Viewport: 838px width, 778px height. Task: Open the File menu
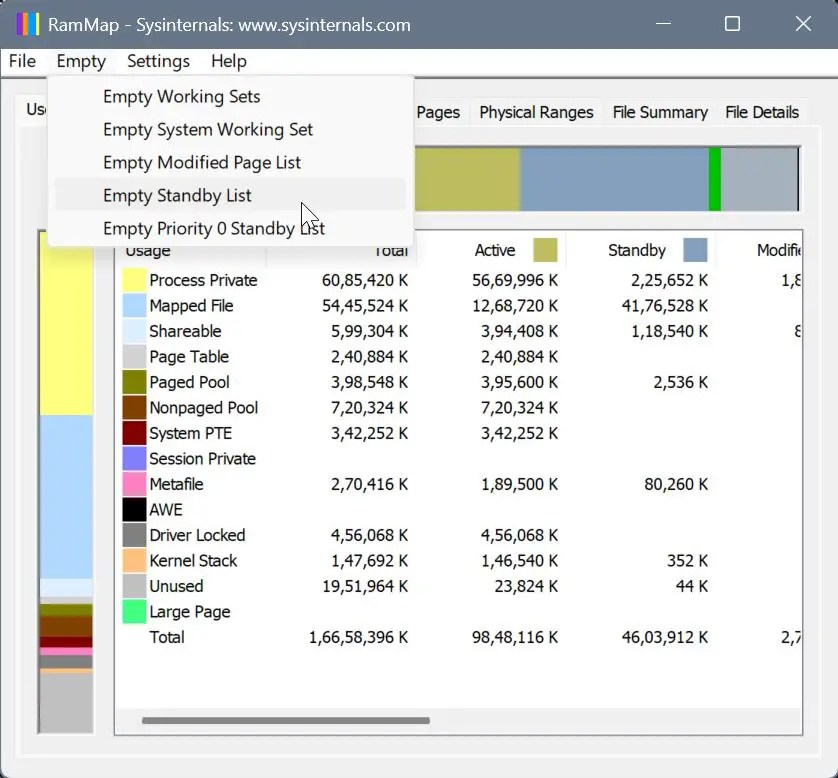22,61
